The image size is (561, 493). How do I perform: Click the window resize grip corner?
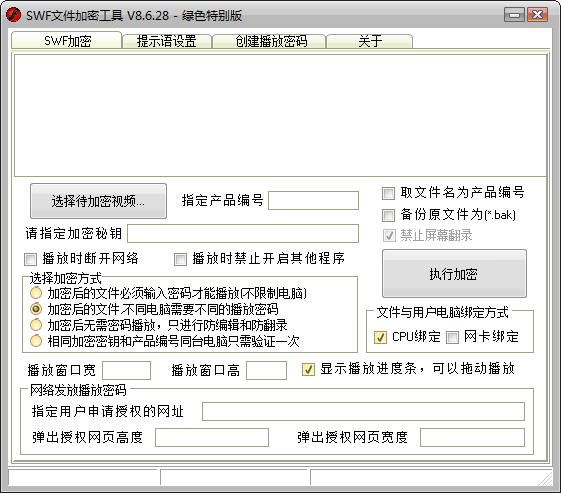[546, 480]
